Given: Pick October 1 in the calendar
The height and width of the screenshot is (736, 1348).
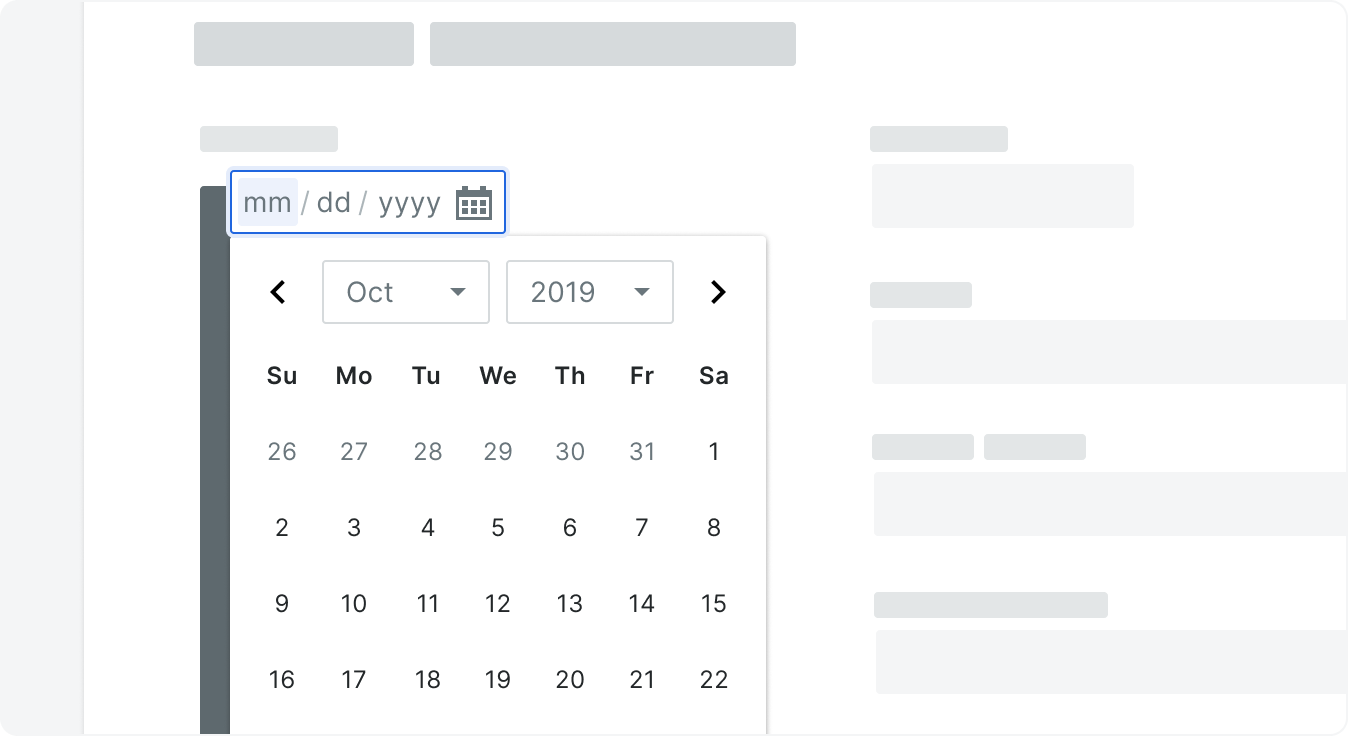Looking at the screenshot, I should pos(714,452).
